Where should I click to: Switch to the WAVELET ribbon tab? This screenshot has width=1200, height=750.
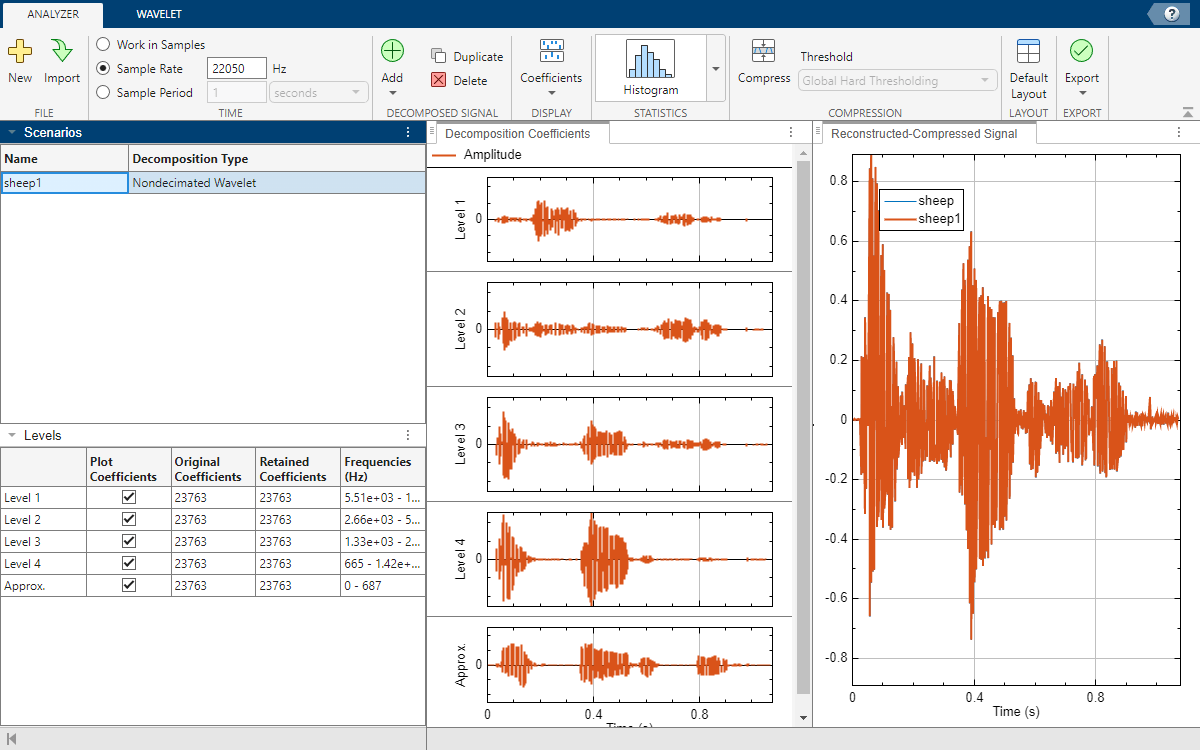[x=159, y=14]
